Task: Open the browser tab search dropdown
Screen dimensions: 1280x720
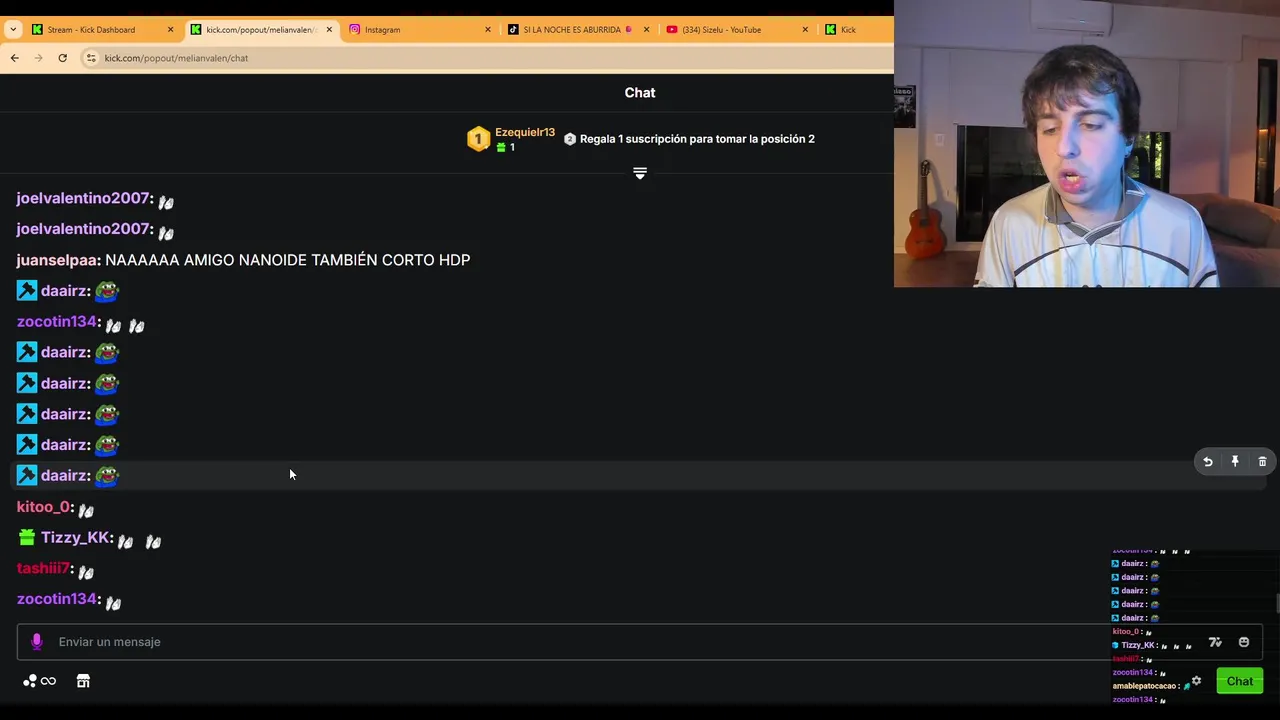Action: coord(13,29)
